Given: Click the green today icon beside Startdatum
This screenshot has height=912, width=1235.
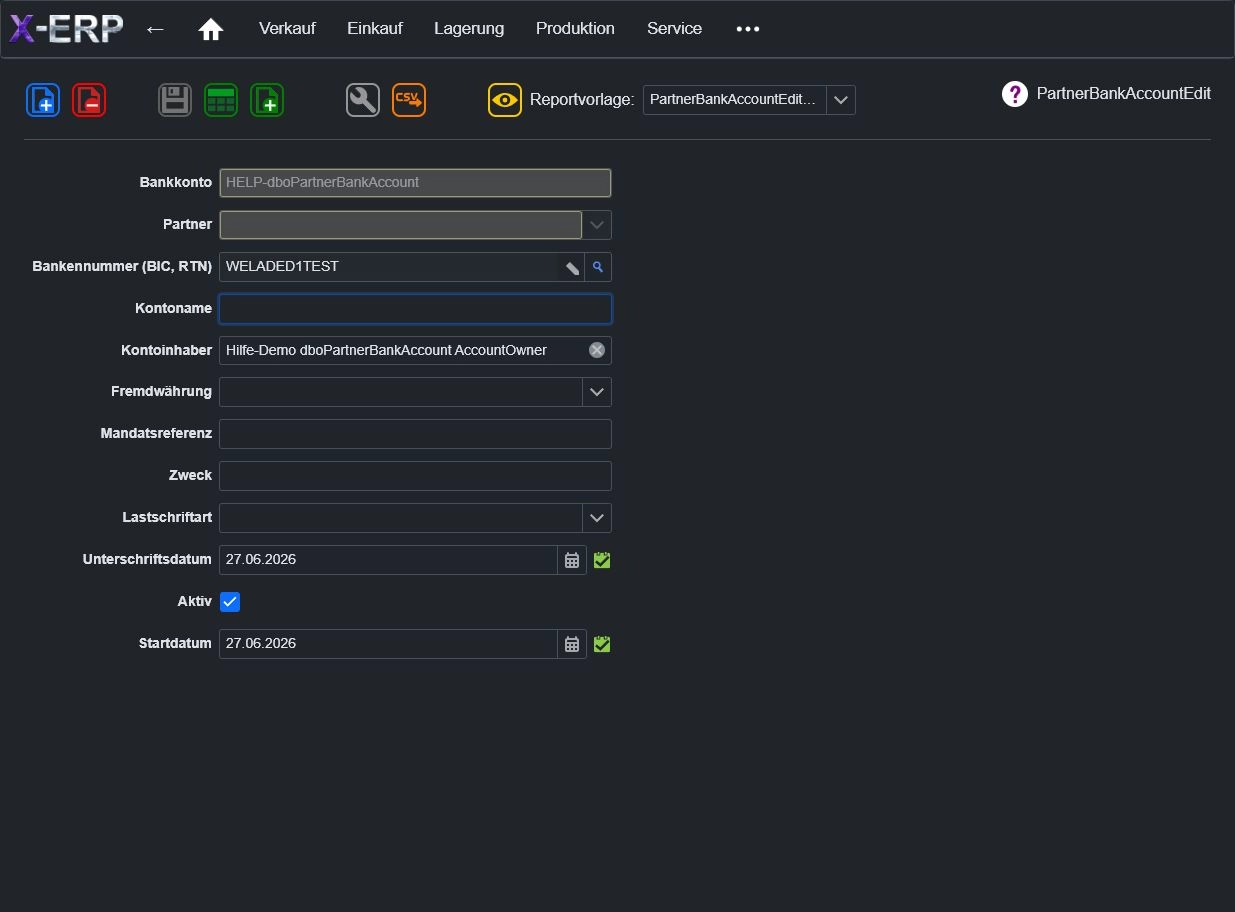Looking at the screenshot, I should 602,644.
